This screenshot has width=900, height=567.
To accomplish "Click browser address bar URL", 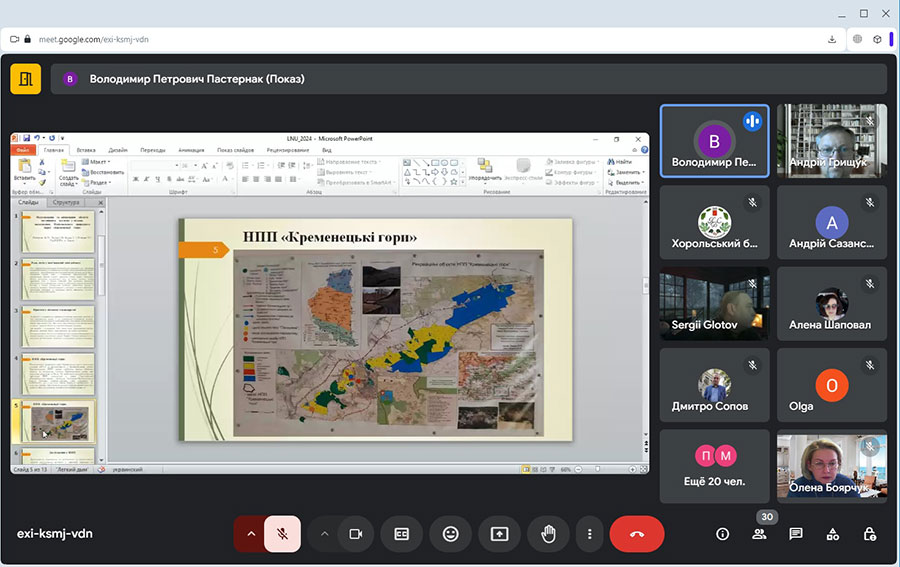I will (x=94, y=39).
